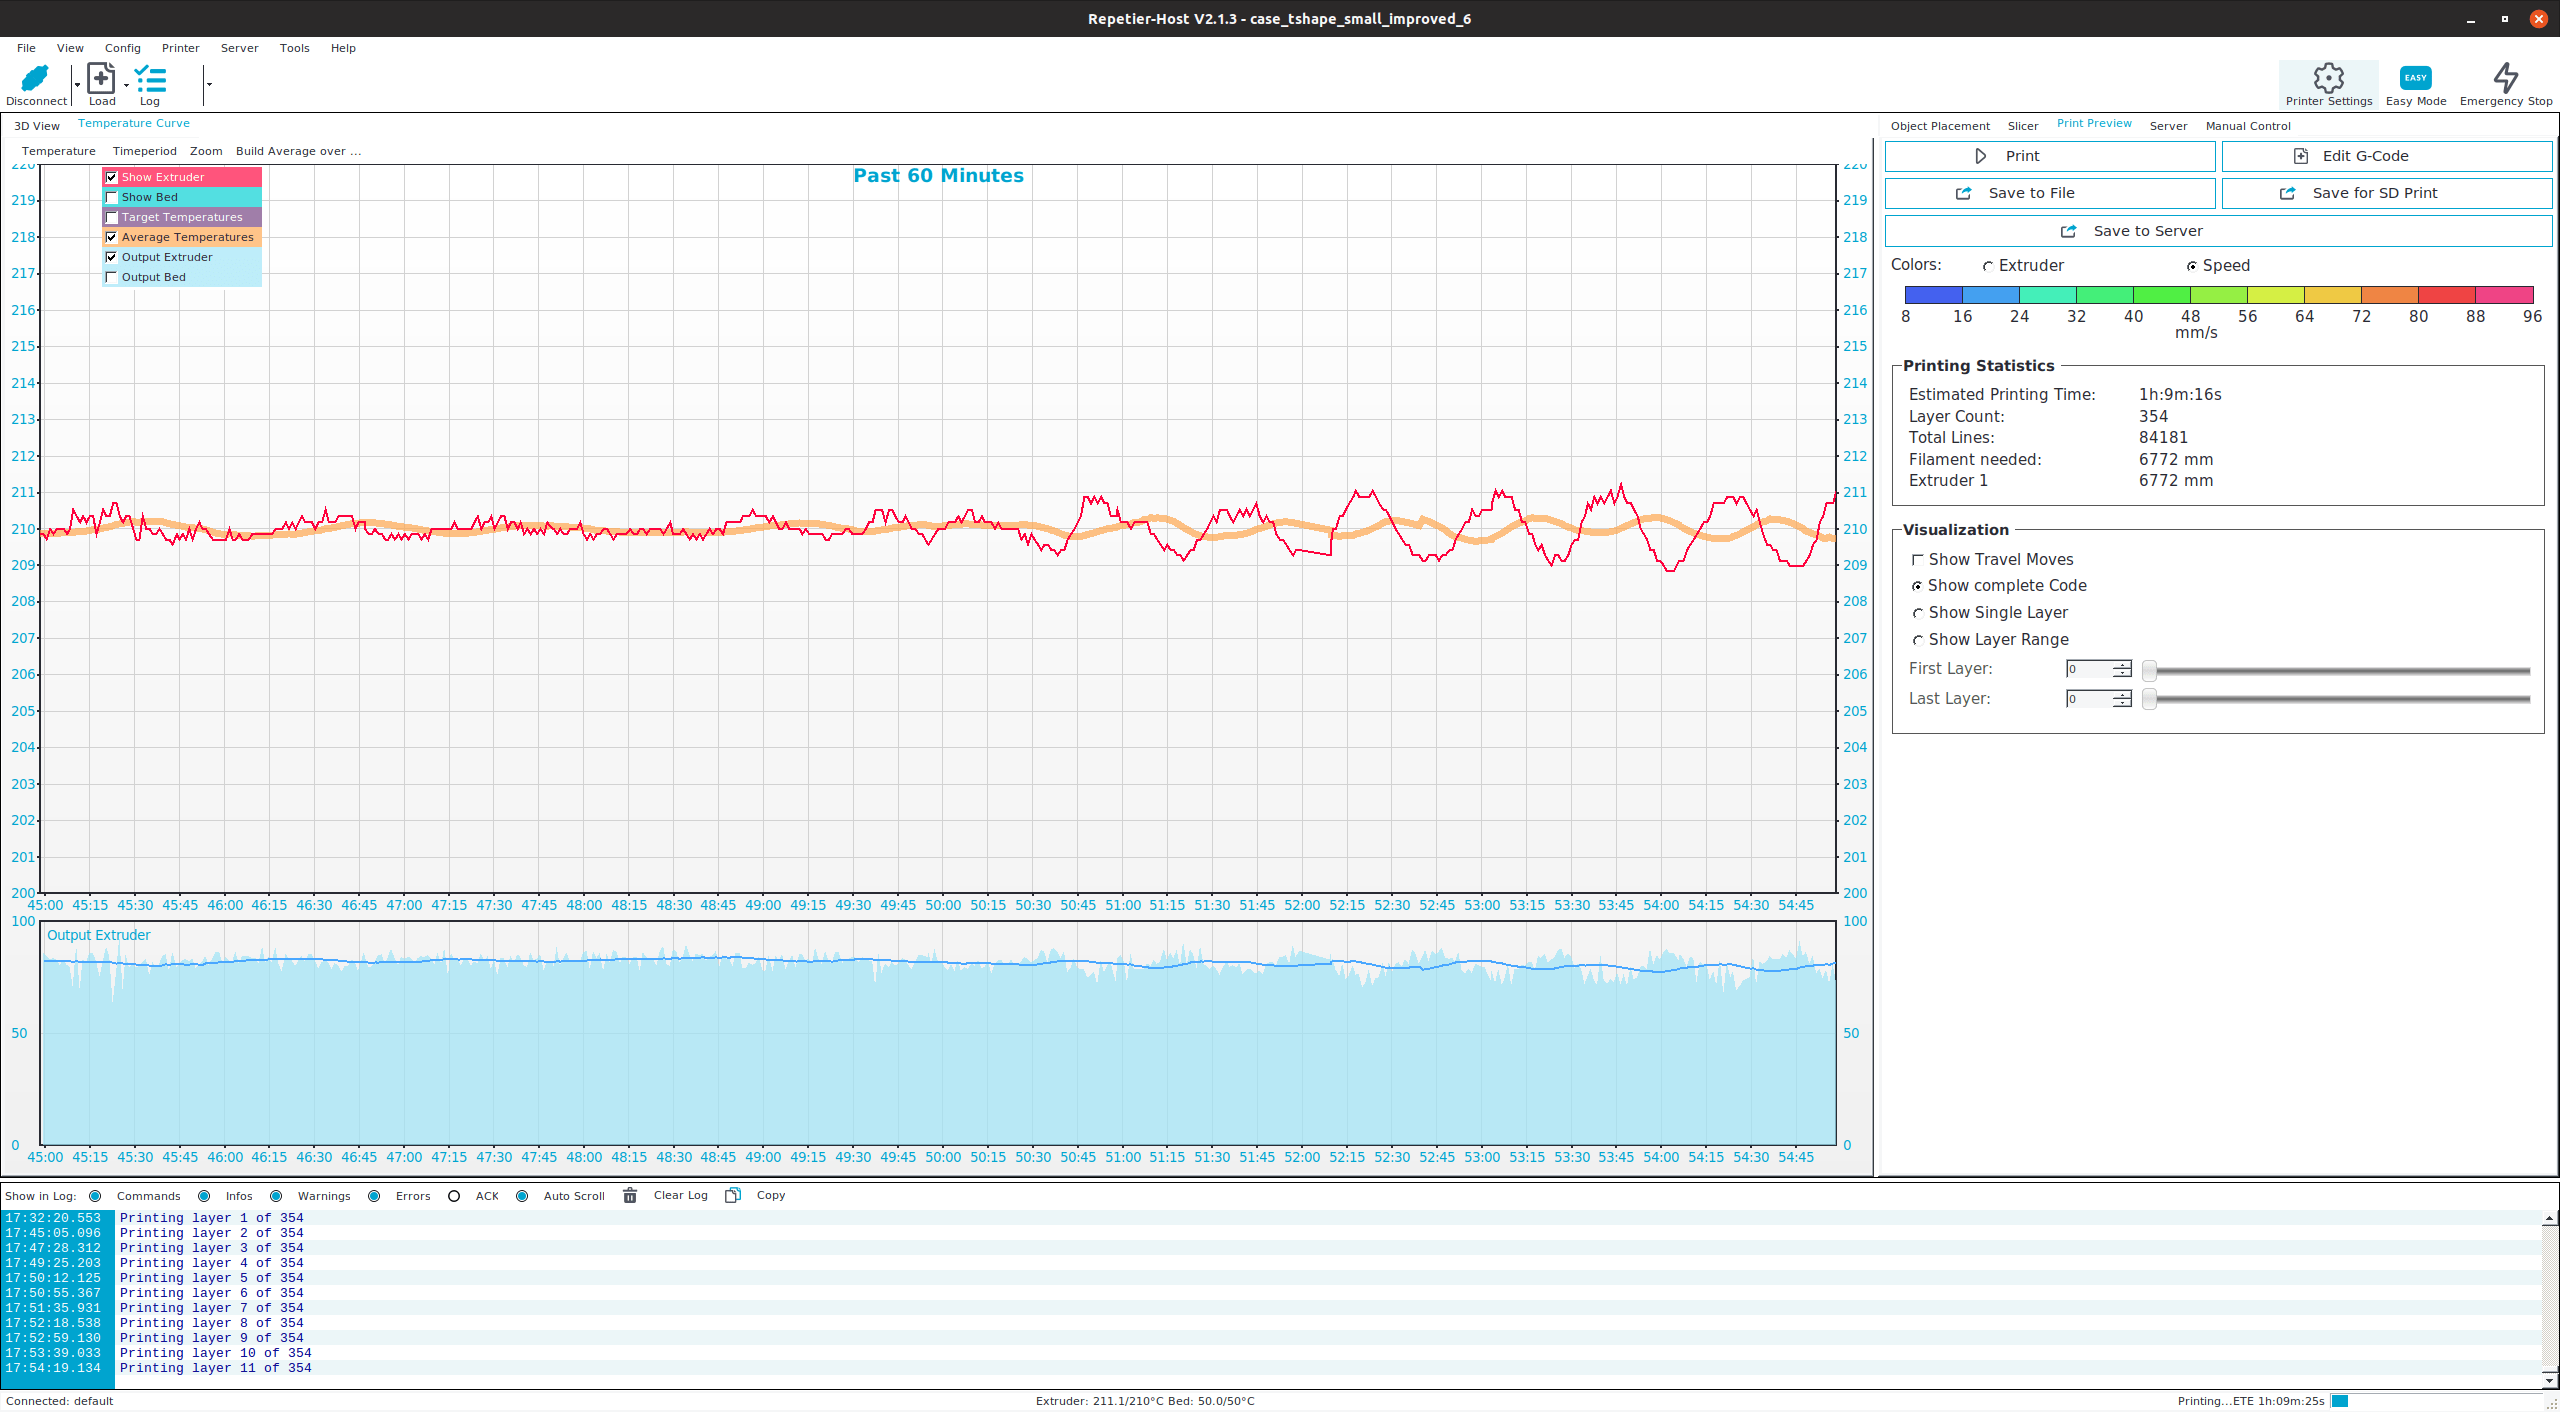Switch to Object Placement tab
The image size is (2560, 1412).
coord(1940,126)
